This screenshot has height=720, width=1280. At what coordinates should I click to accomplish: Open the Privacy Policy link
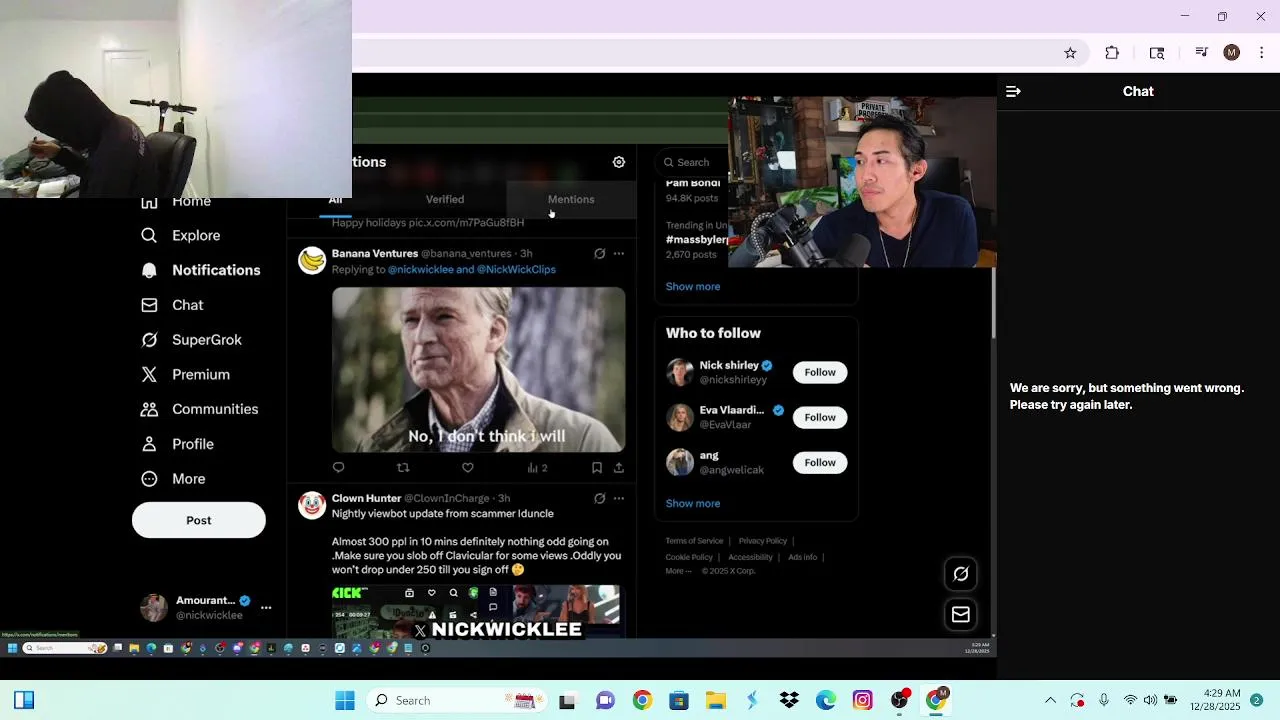(763, 541)
